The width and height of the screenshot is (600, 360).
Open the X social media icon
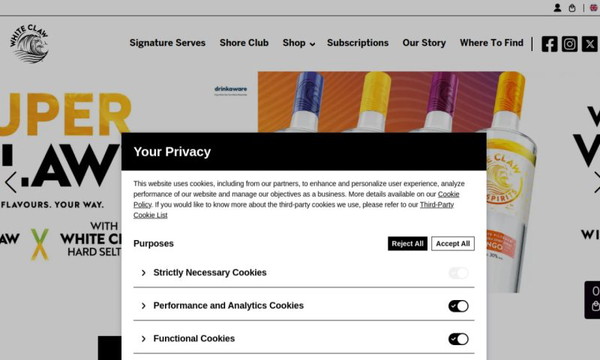click(x=590, y=44)
